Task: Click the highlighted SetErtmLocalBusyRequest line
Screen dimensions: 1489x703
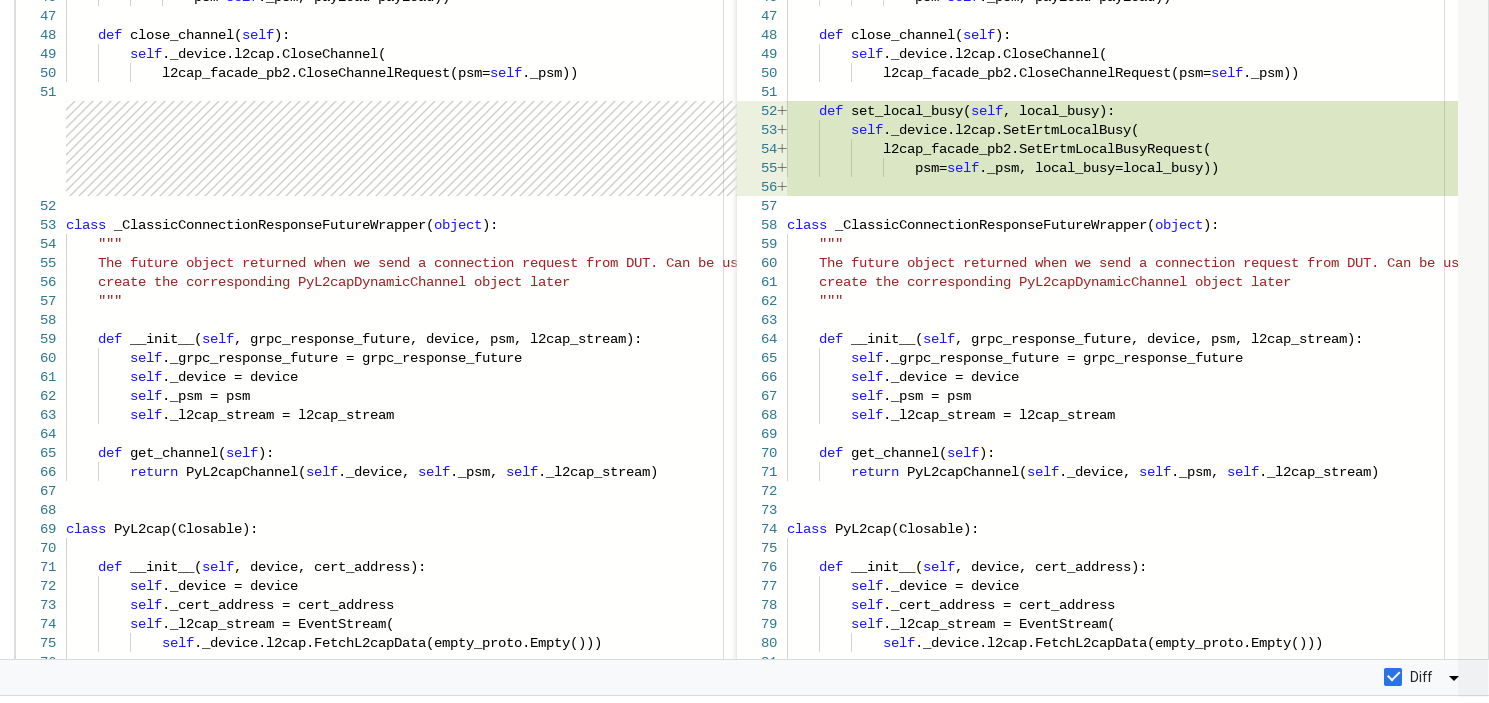Action: (x=1046, y=148)
